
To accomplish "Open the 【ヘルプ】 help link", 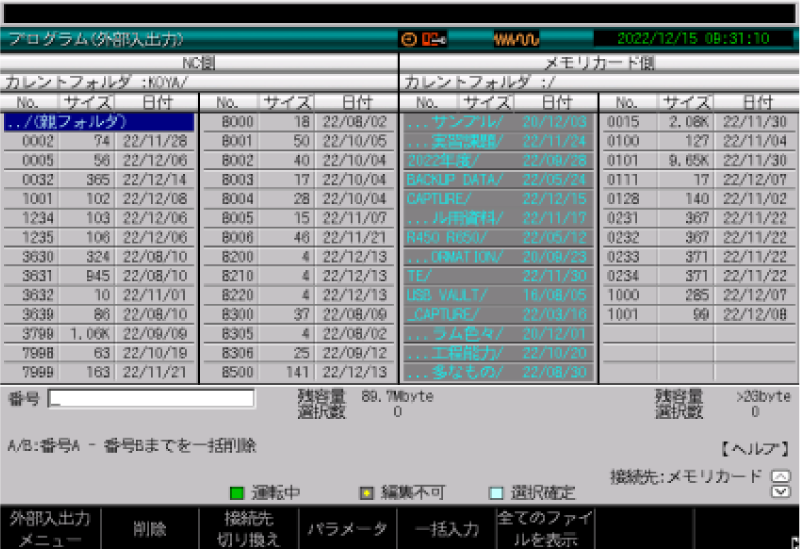I will click(x=755, y=450).
